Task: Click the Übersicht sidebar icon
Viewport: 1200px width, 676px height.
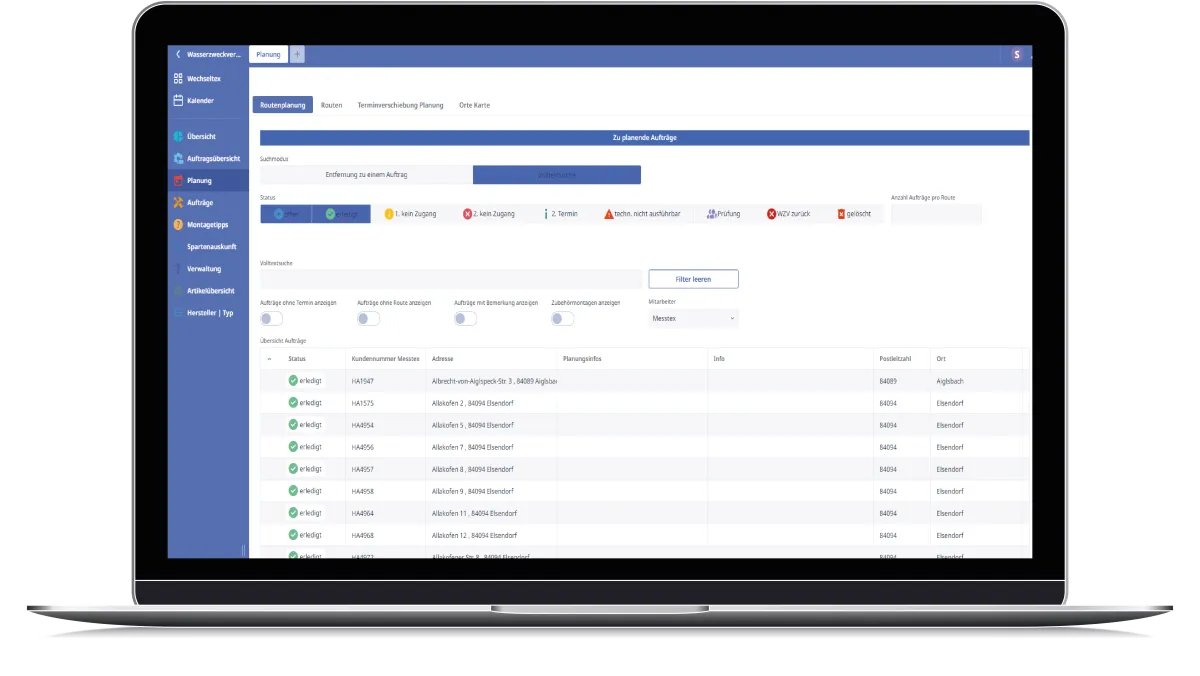Action: [181, 136]
